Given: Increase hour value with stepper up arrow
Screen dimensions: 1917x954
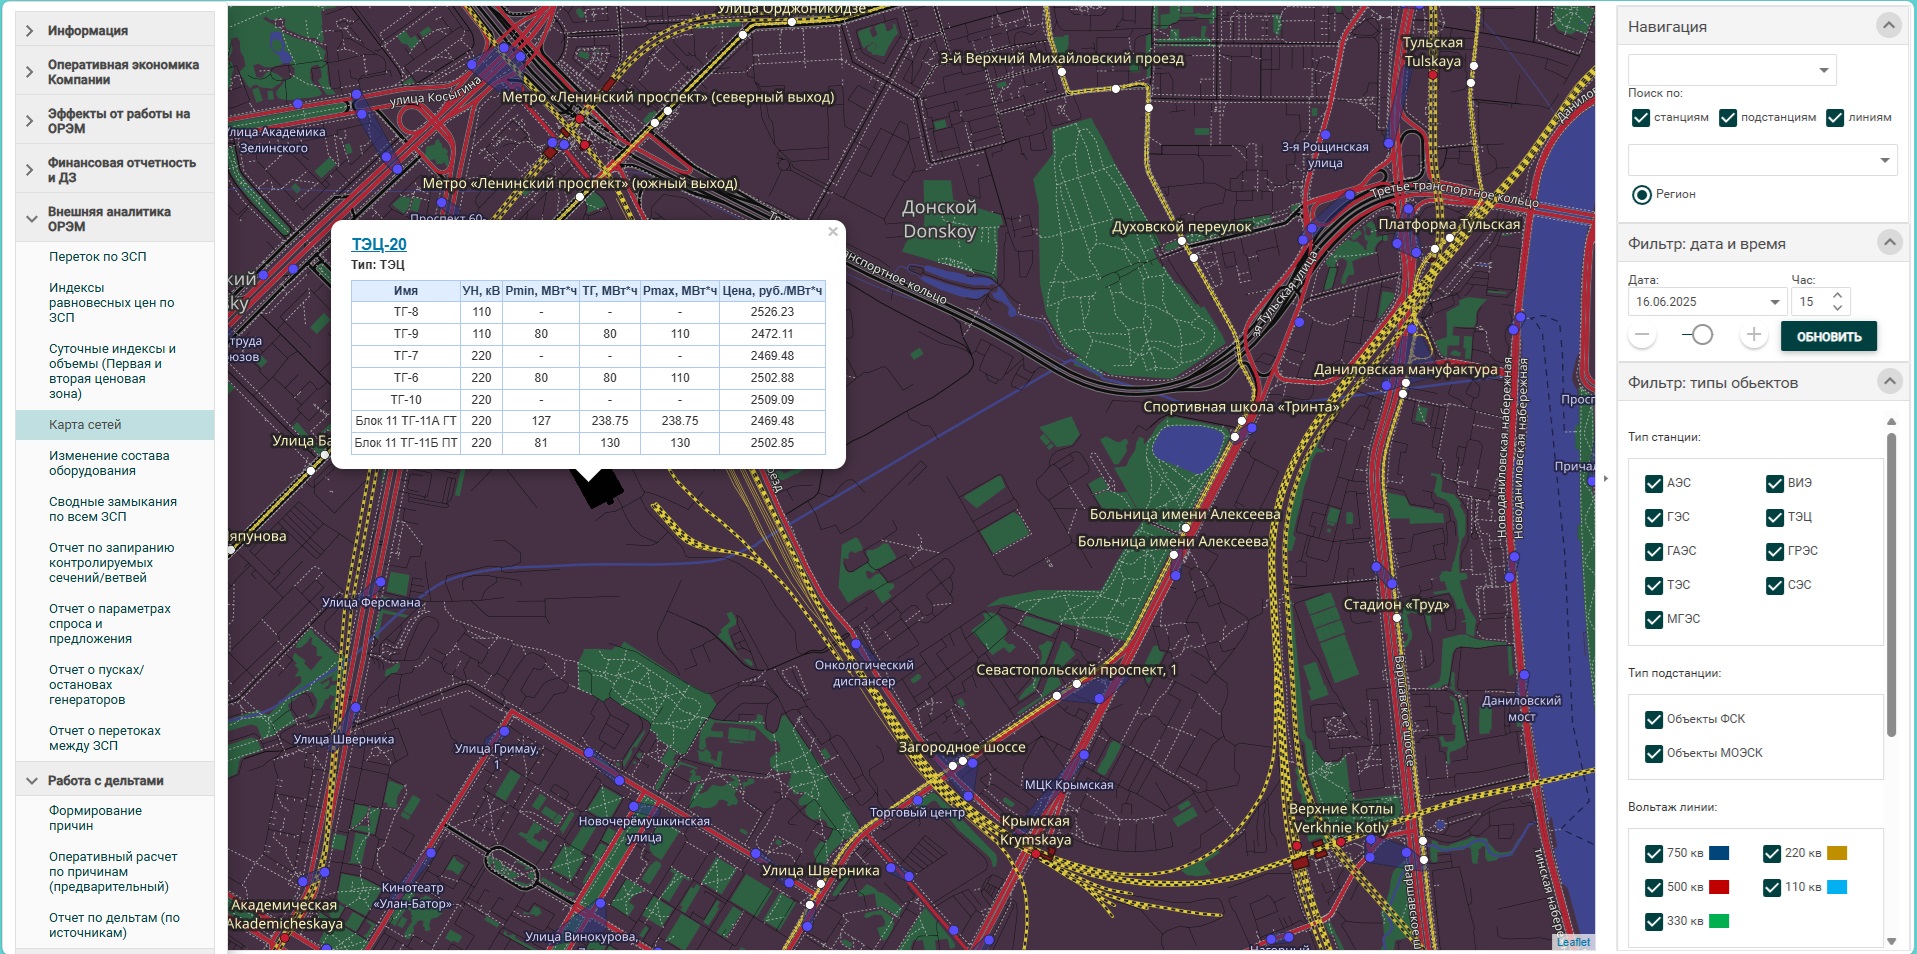Looking at the screenshot, I should tap(1837, 295).
